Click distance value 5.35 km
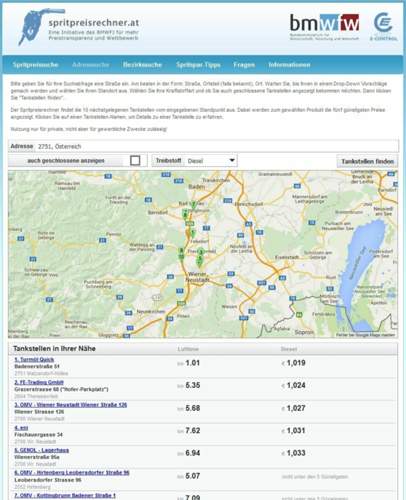 [192, 385]
